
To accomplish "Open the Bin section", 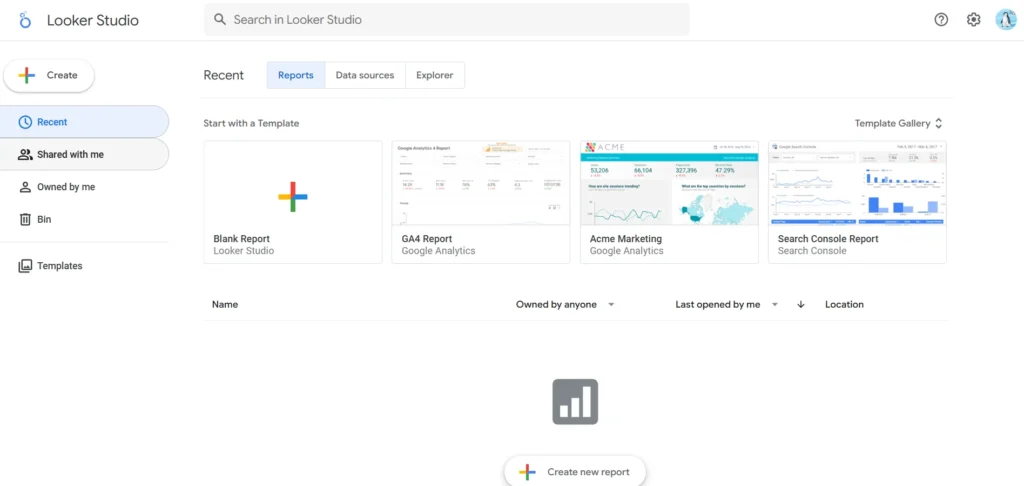I will point(84,219).
